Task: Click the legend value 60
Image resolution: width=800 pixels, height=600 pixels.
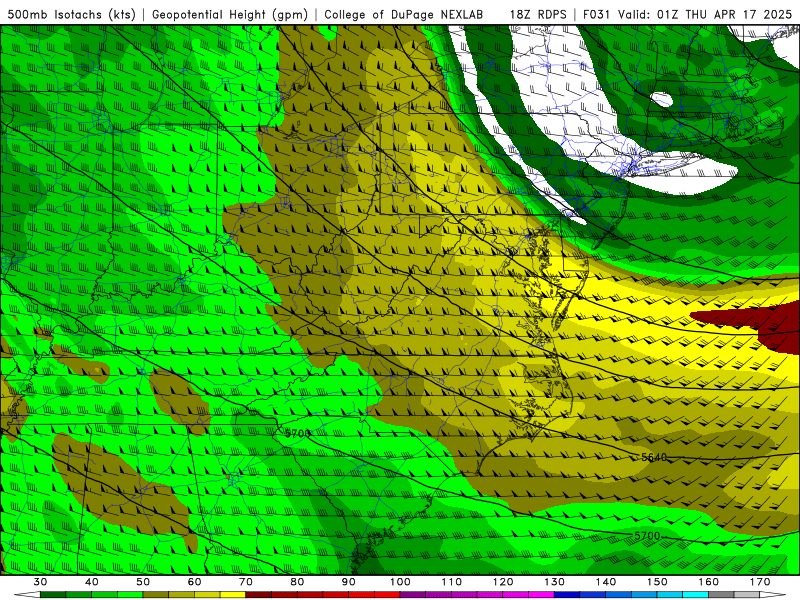Action: pyautogui.click(x=194, y=582)
